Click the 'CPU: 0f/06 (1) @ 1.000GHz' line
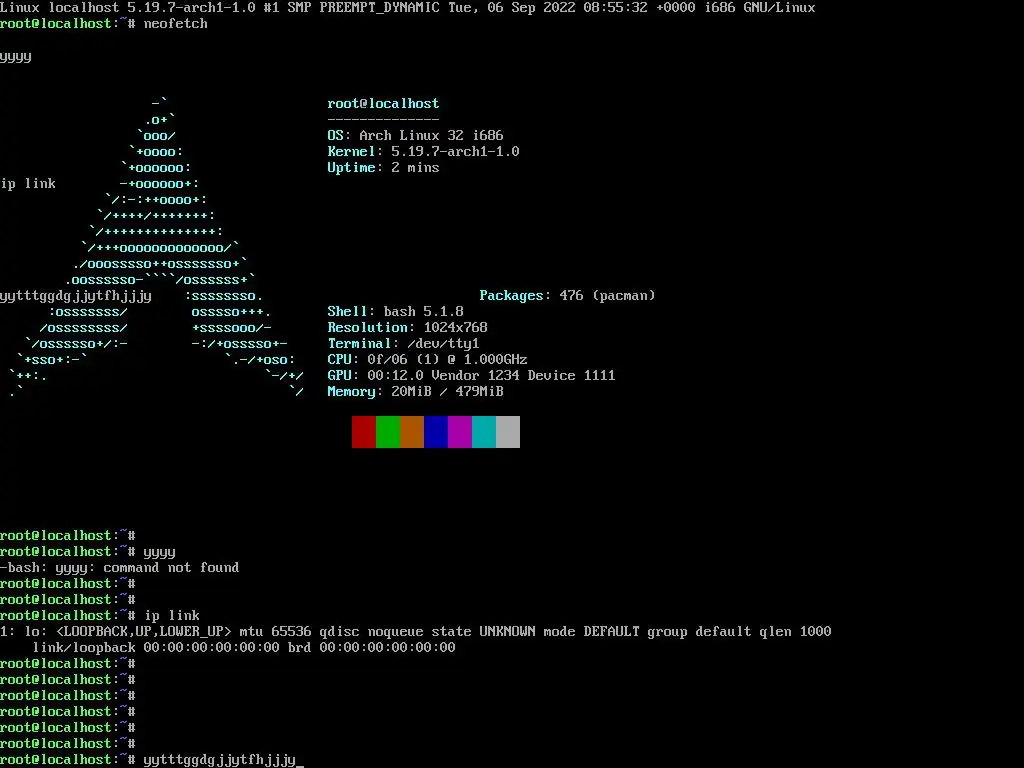1024x768 pixels. [x=427, y=359]
